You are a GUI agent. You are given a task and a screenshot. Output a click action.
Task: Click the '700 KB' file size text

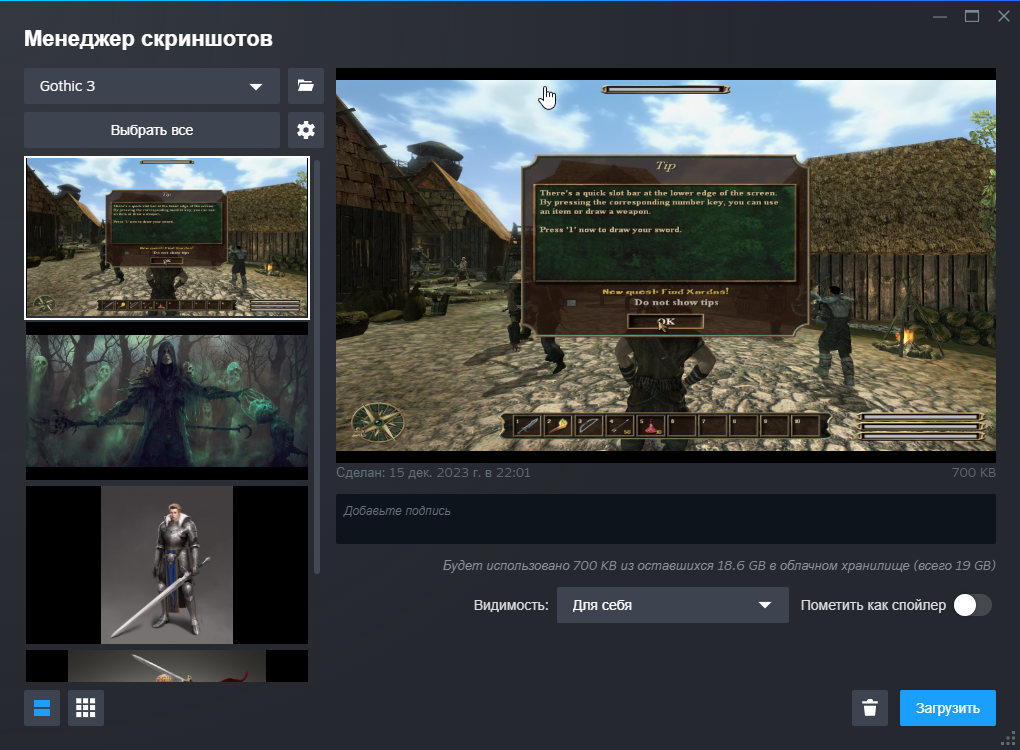click(x=973, y=473)
